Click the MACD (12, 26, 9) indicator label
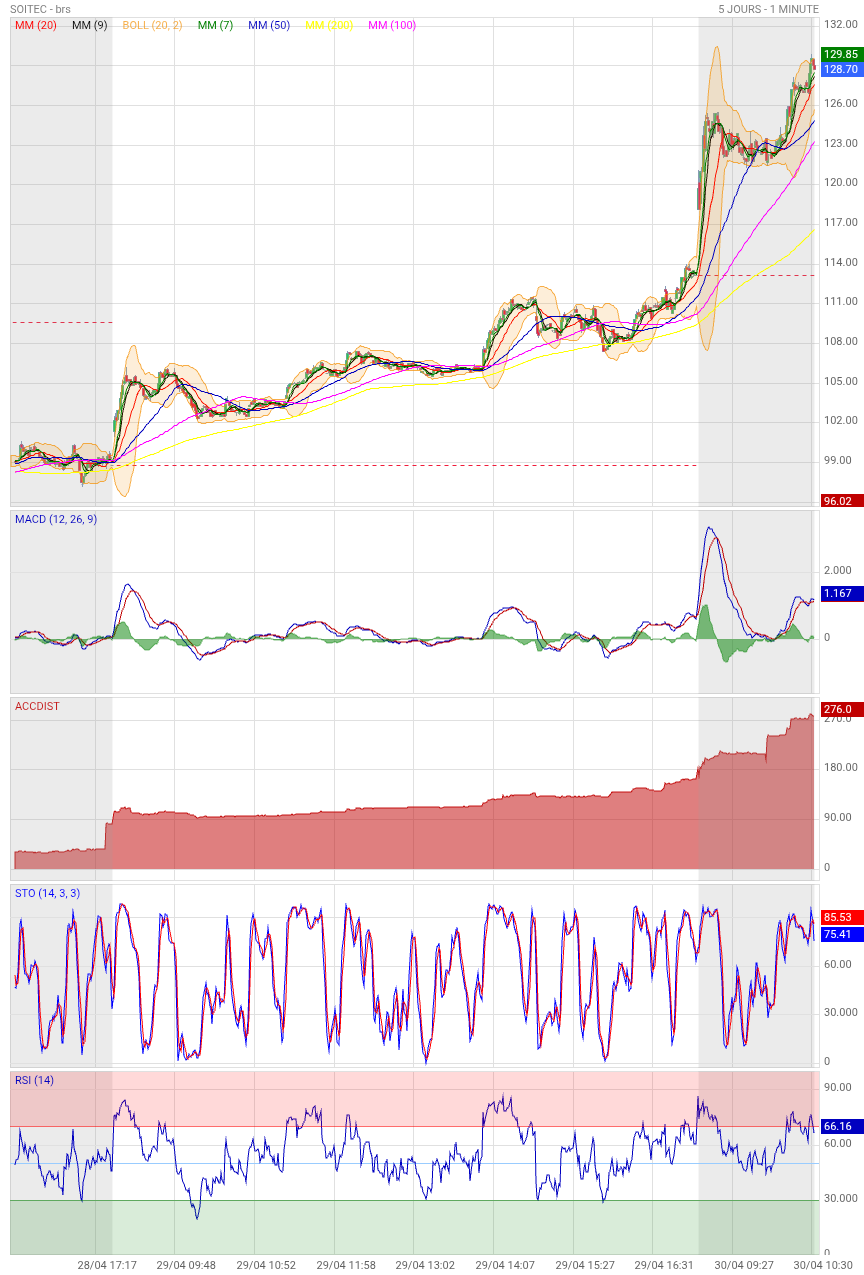Image resolution: width=864 pixels, height=1275 pixels. [x=56, y=519]
